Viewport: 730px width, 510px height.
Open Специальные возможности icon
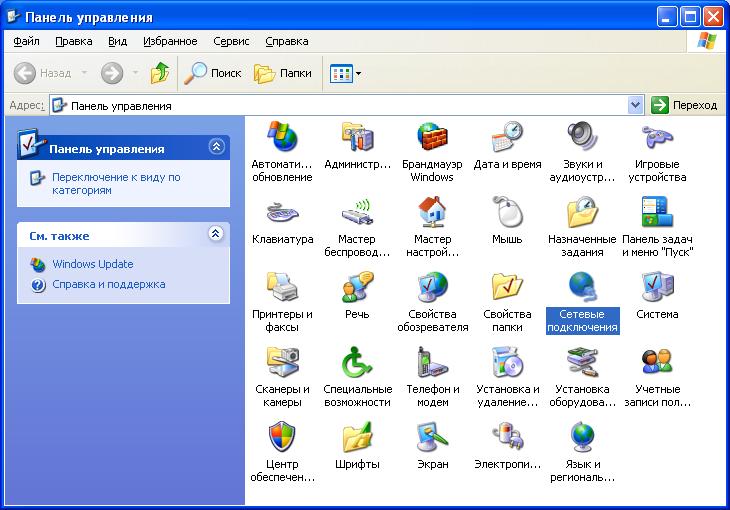357,361
